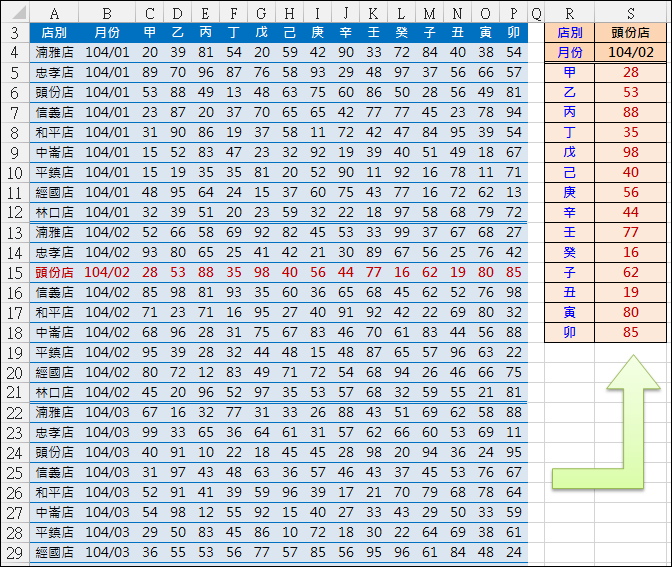Click 林口店 in row 21
The width and height of the screenshot is (672, 567).
click(x=54, y=393)
